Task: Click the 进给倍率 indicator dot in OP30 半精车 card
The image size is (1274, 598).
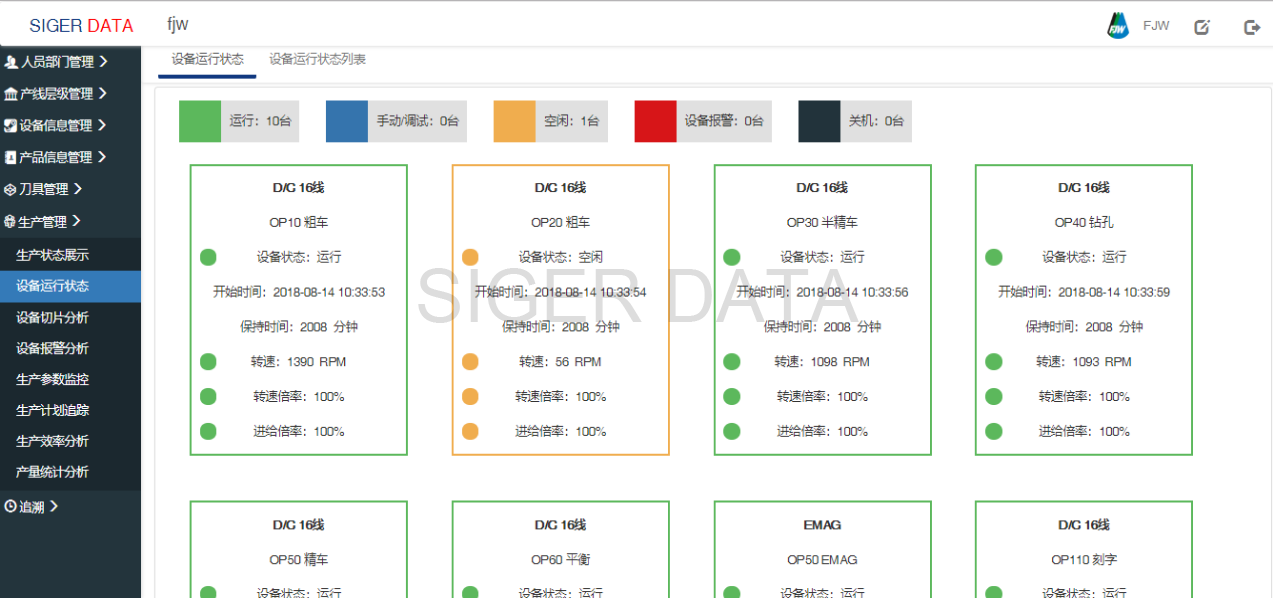Action: (x=732, y=432)
